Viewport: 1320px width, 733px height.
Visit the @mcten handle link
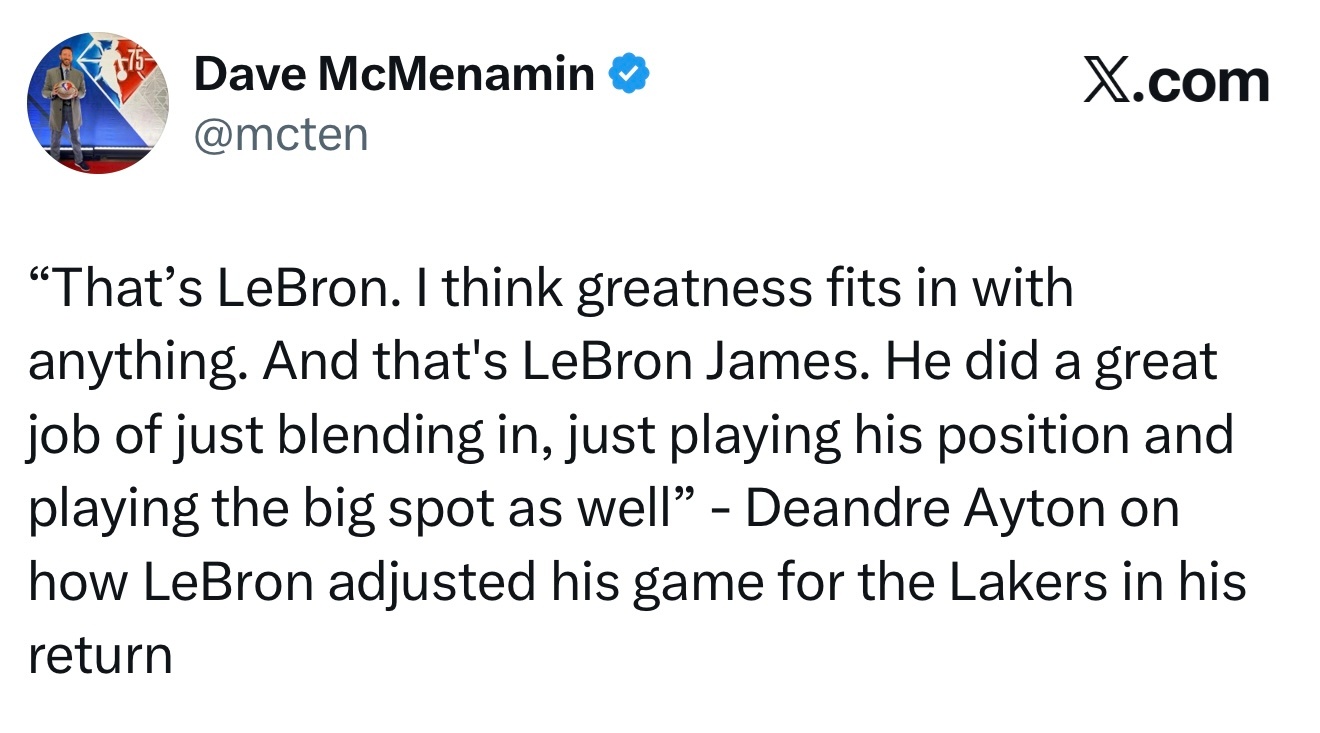(281, 134)
